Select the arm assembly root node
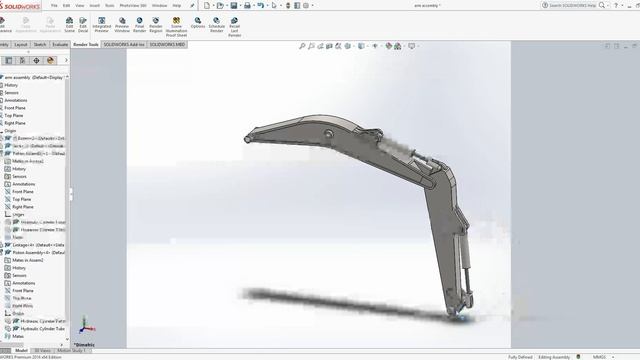The width and height of the screenshot is (640, 360). tap(33, 77)
